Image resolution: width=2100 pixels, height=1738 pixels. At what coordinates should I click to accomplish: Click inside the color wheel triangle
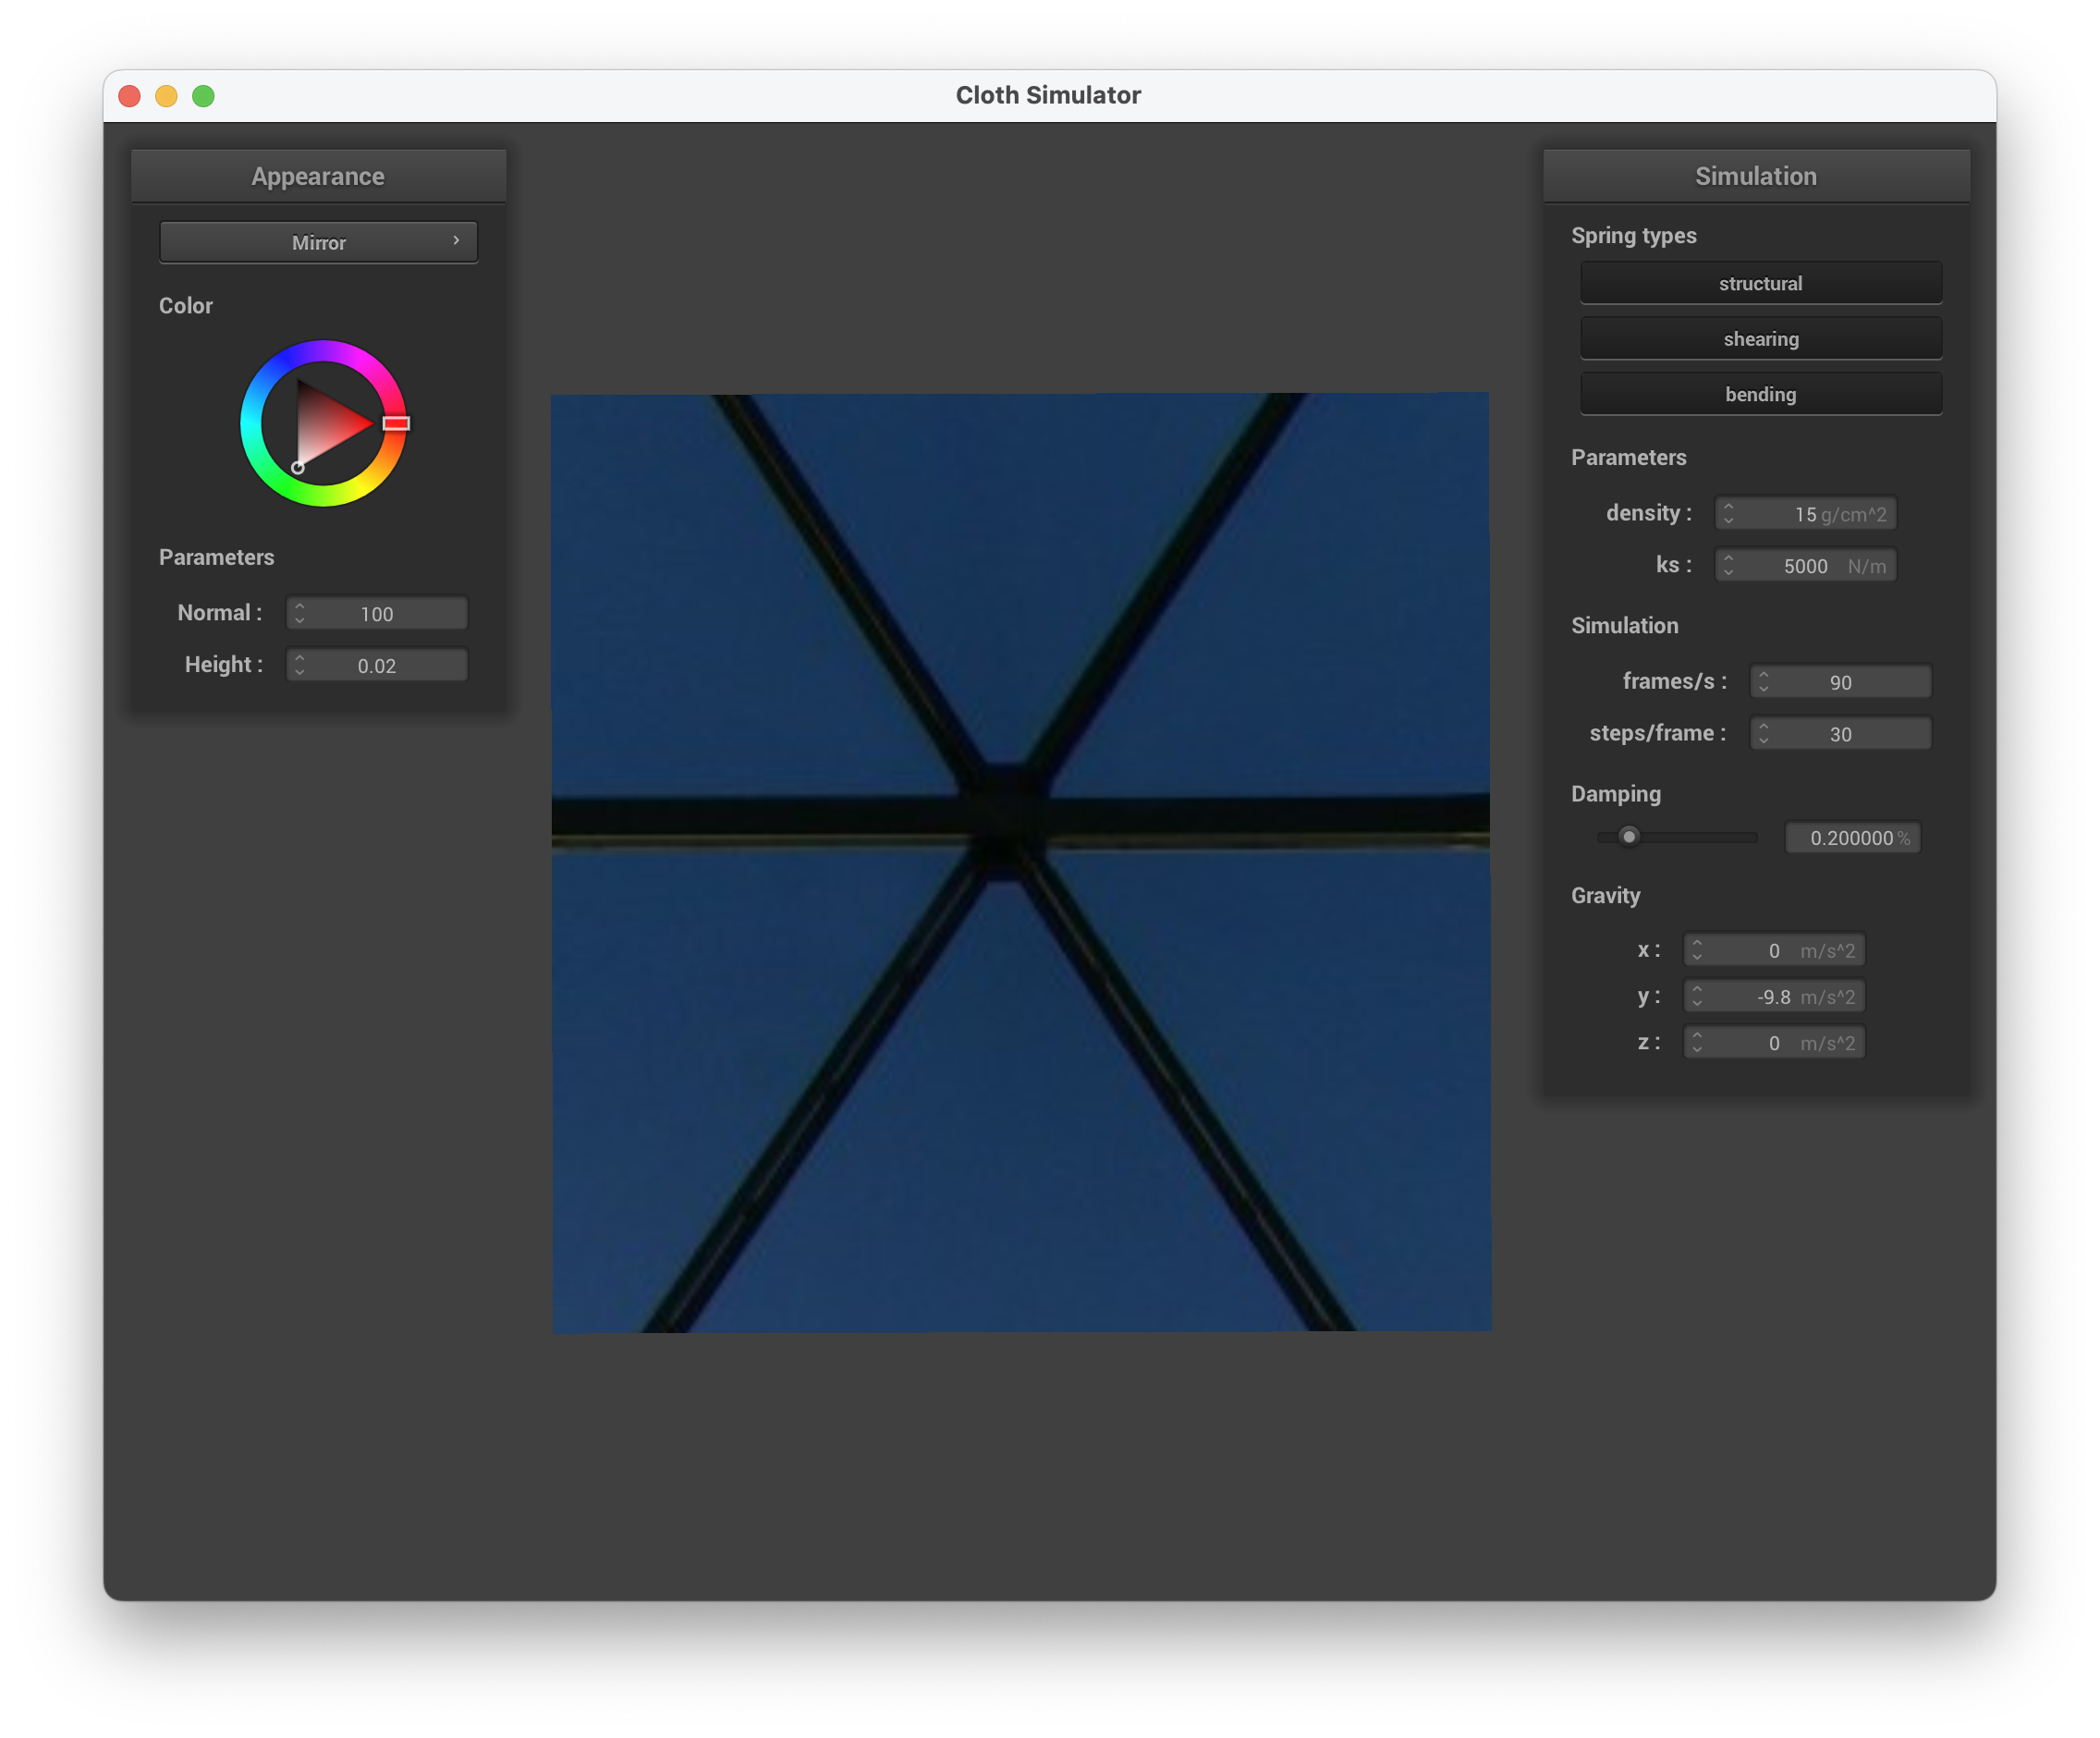pyautogui.click(x=325, y=425)
